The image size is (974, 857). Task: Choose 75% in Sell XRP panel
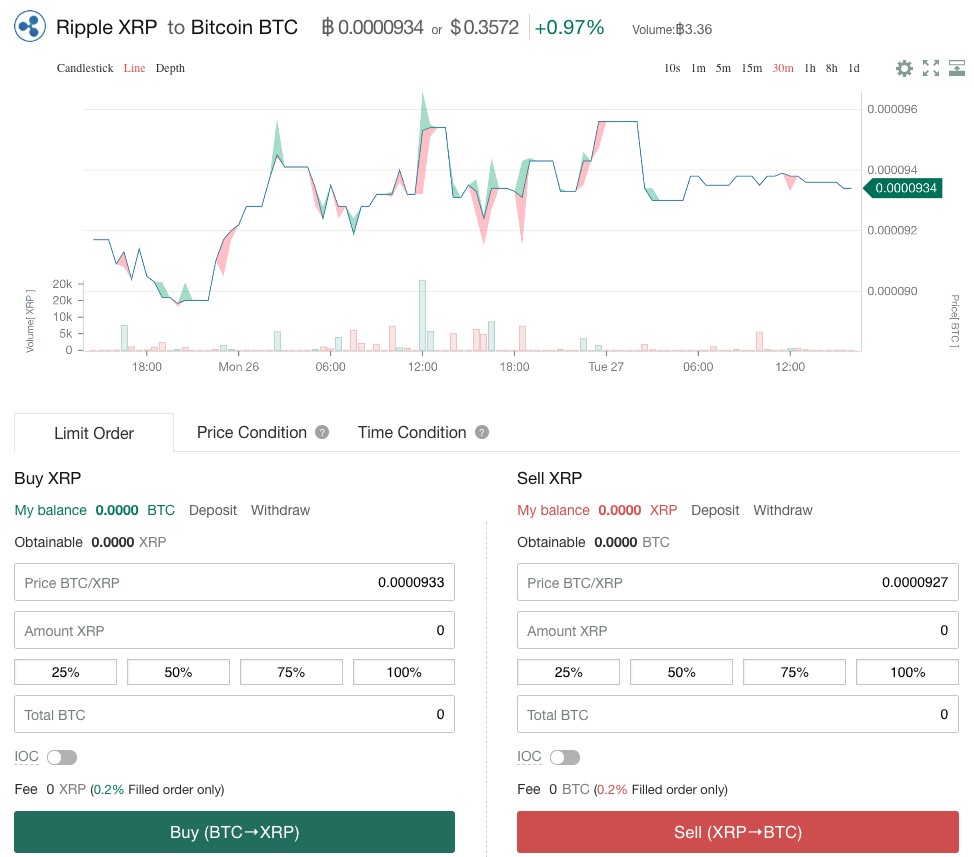794,672
